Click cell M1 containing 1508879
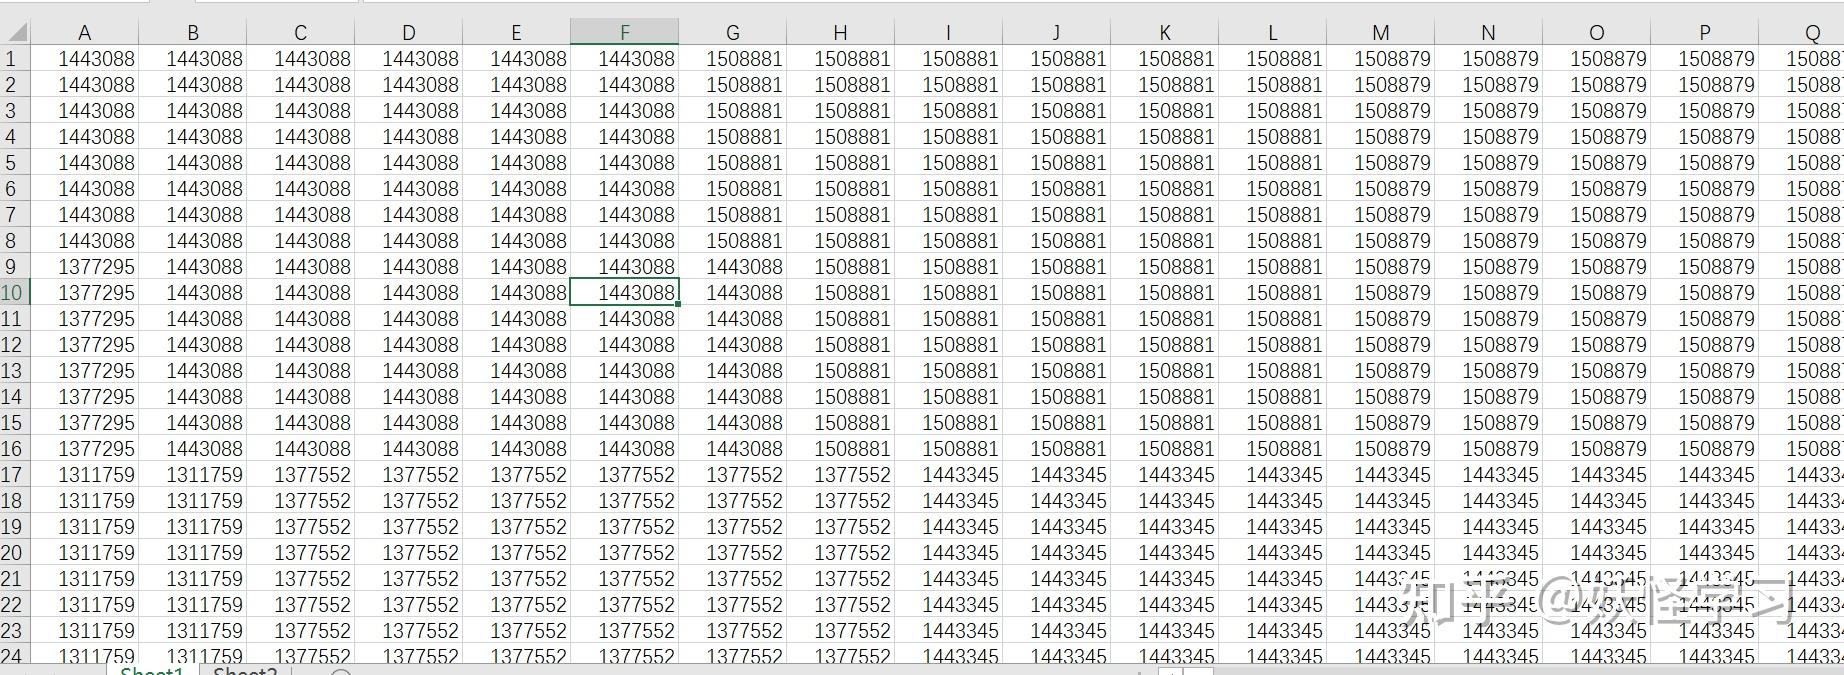The width and height of the screenshot is (1844, 675). [x=1380, y=59]
